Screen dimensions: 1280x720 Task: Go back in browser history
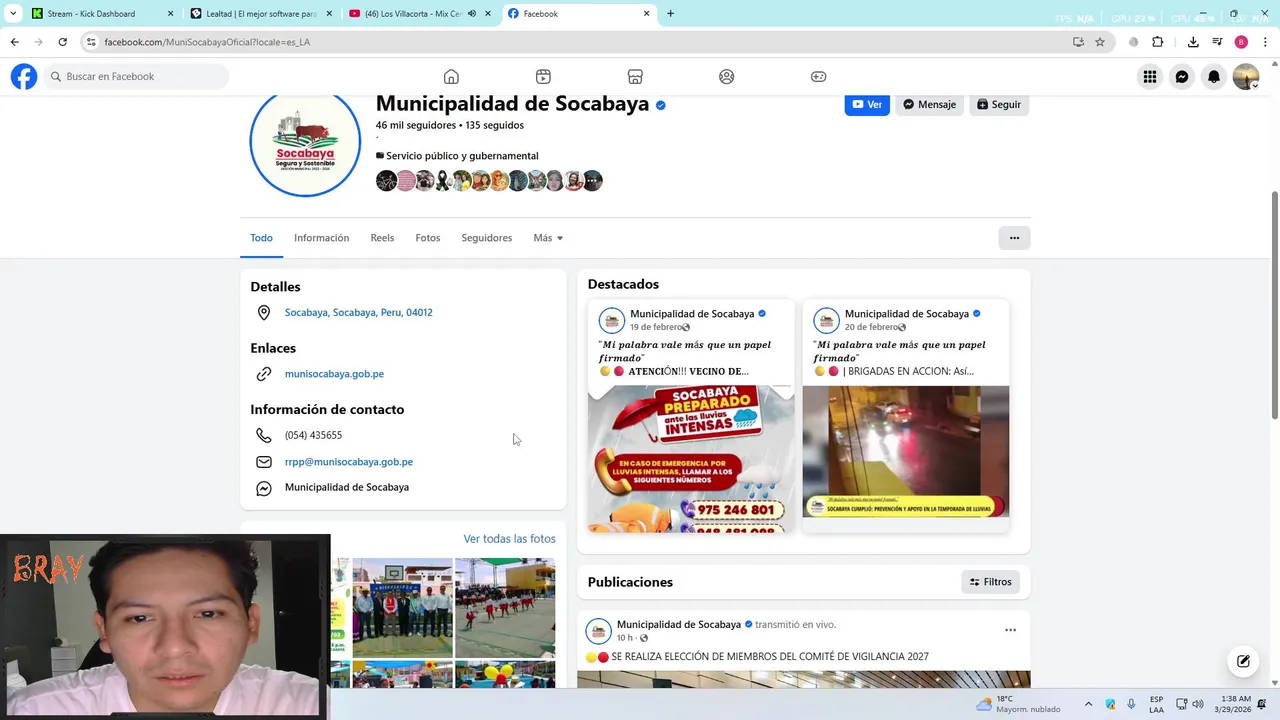coord(14,42)
